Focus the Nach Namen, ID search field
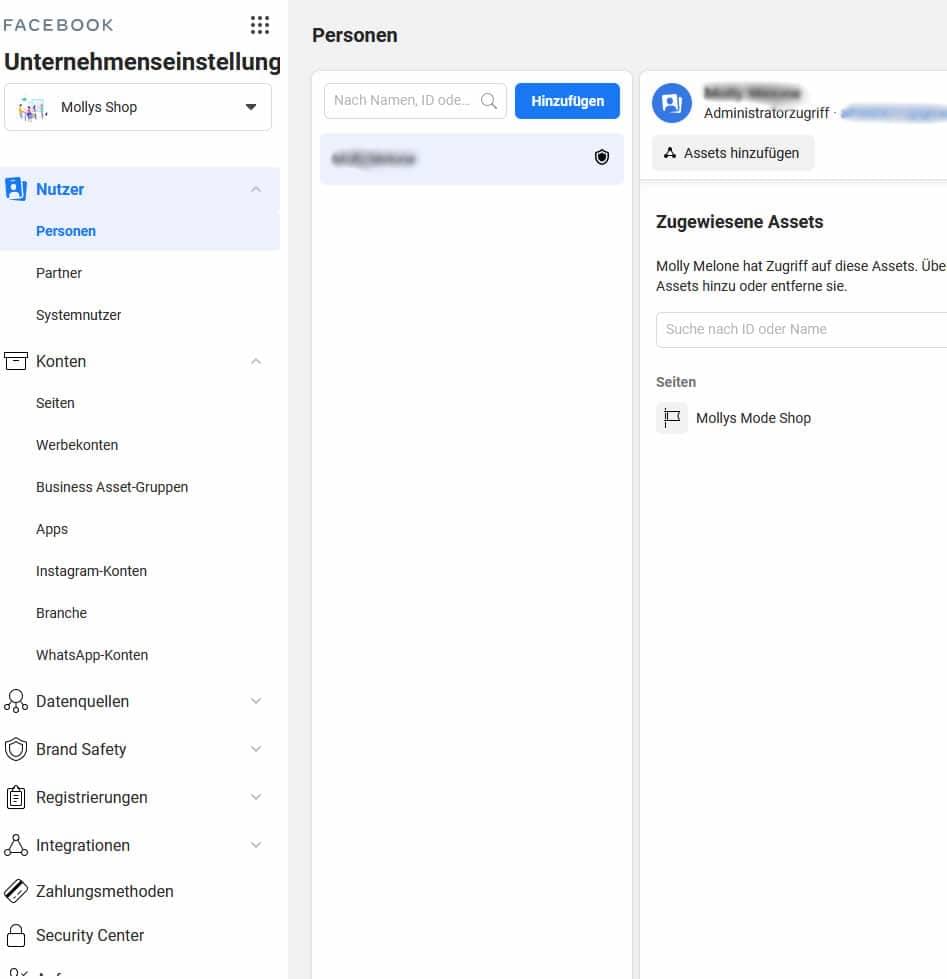 (415, 101)
